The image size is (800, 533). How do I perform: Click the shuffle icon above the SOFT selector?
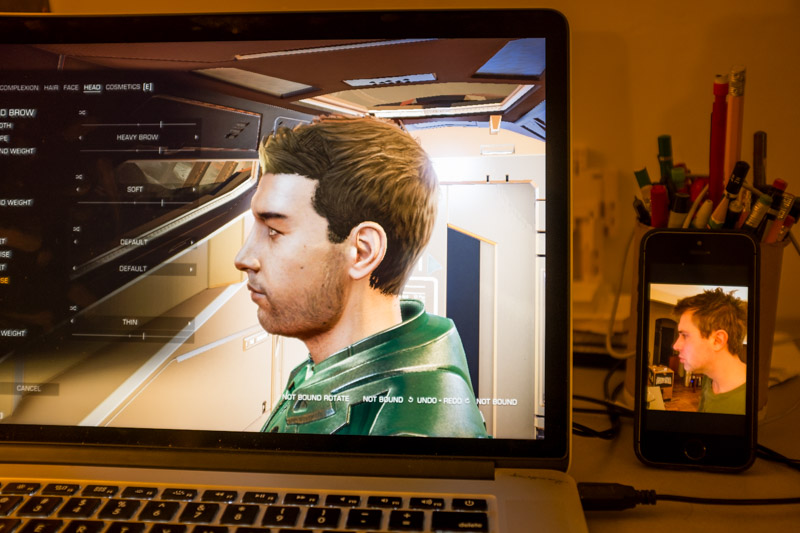79,177
